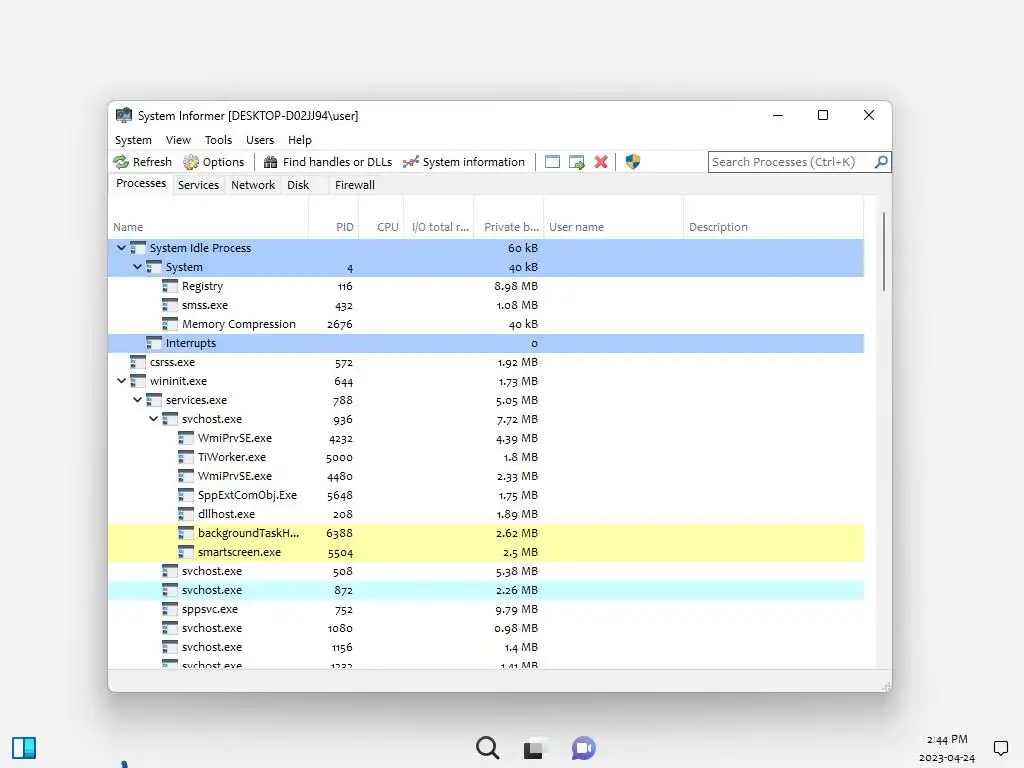Click the 8.98 MB private bytes value

click(x=516, y=286)
